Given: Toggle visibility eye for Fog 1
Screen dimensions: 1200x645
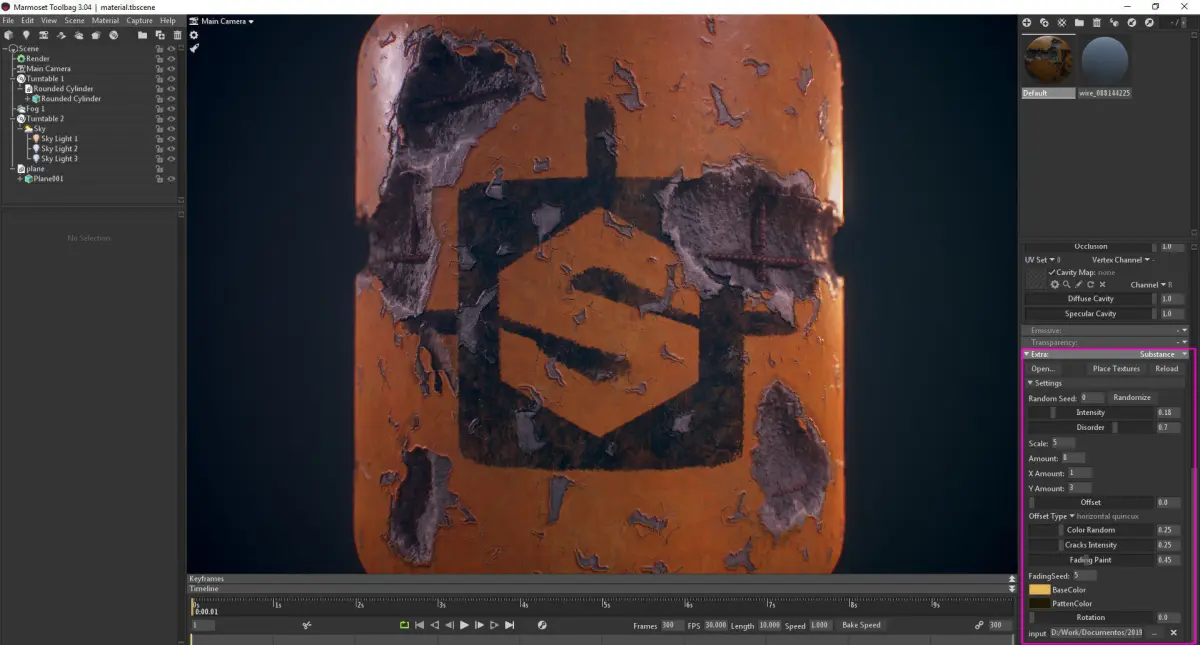Looking at the screenshot, I should point(171,109).
